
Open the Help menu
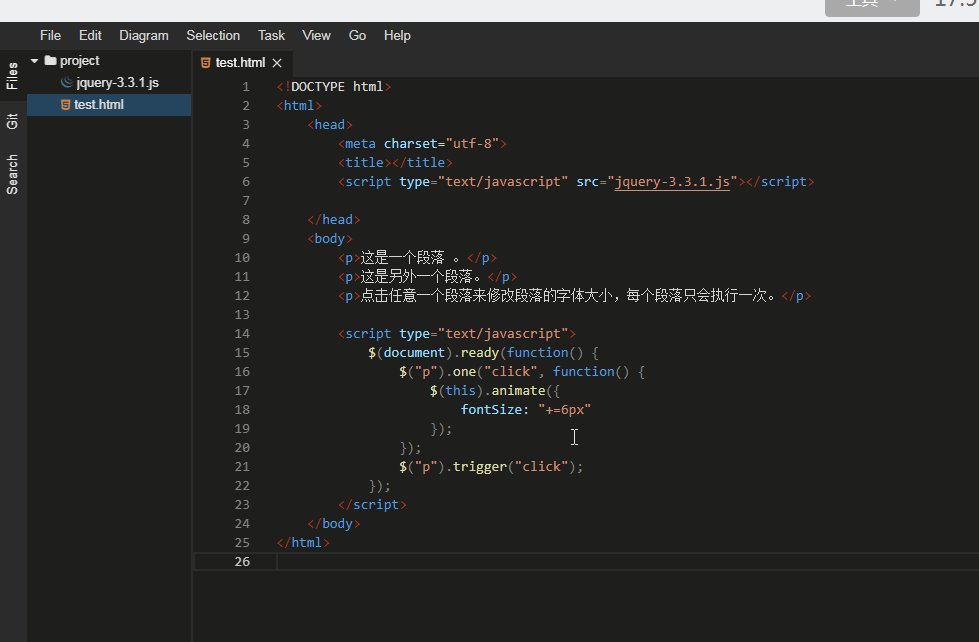(x=397, y=36)
